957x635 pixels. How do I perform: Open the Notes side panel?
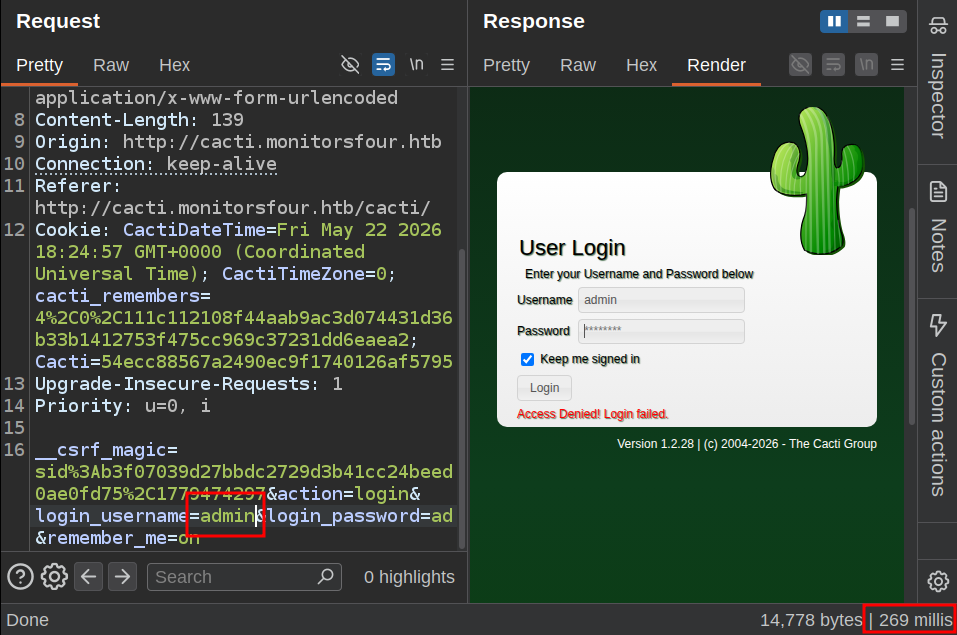[937, 229]
